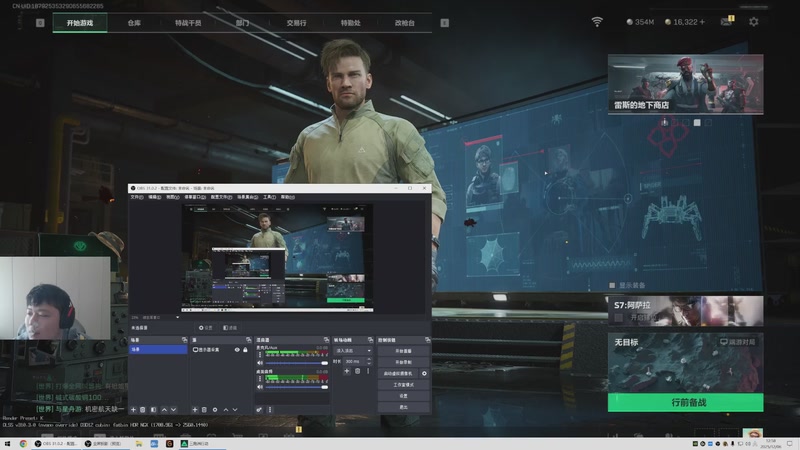The width and height of the screenshot is (800, 450).
Task: Open the OBS 场景集合 menu
Action: (247, 197)
